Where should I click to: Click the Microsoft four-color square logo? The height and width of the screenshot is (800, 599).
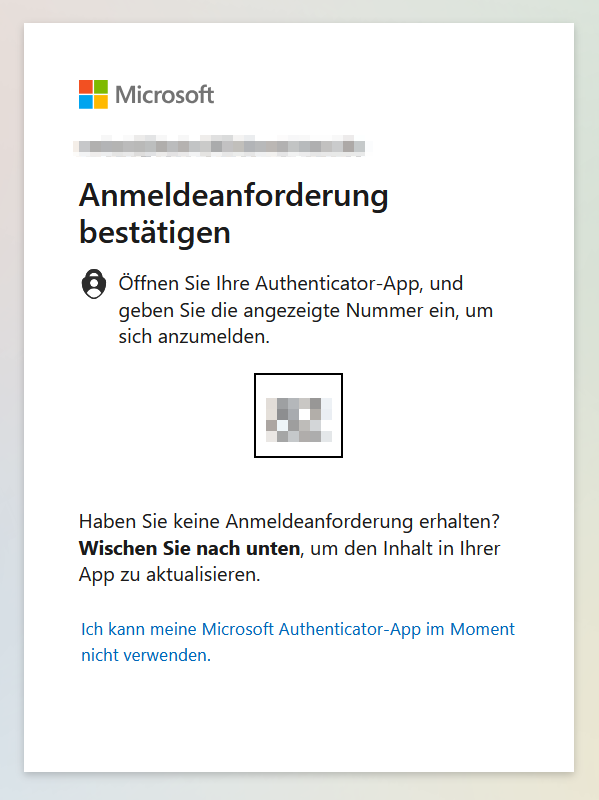pos(93,94)
